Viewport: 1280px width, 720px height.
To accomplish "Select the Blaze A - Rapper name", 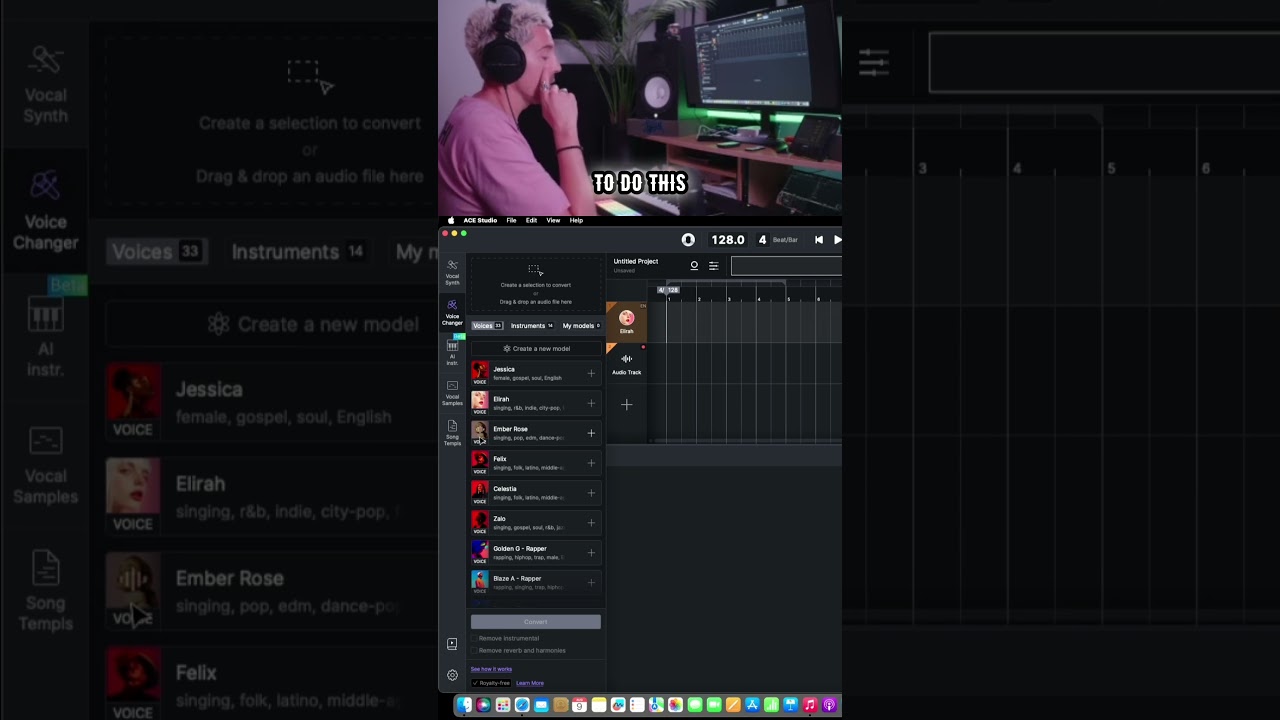I will click(x=517, y=579).
